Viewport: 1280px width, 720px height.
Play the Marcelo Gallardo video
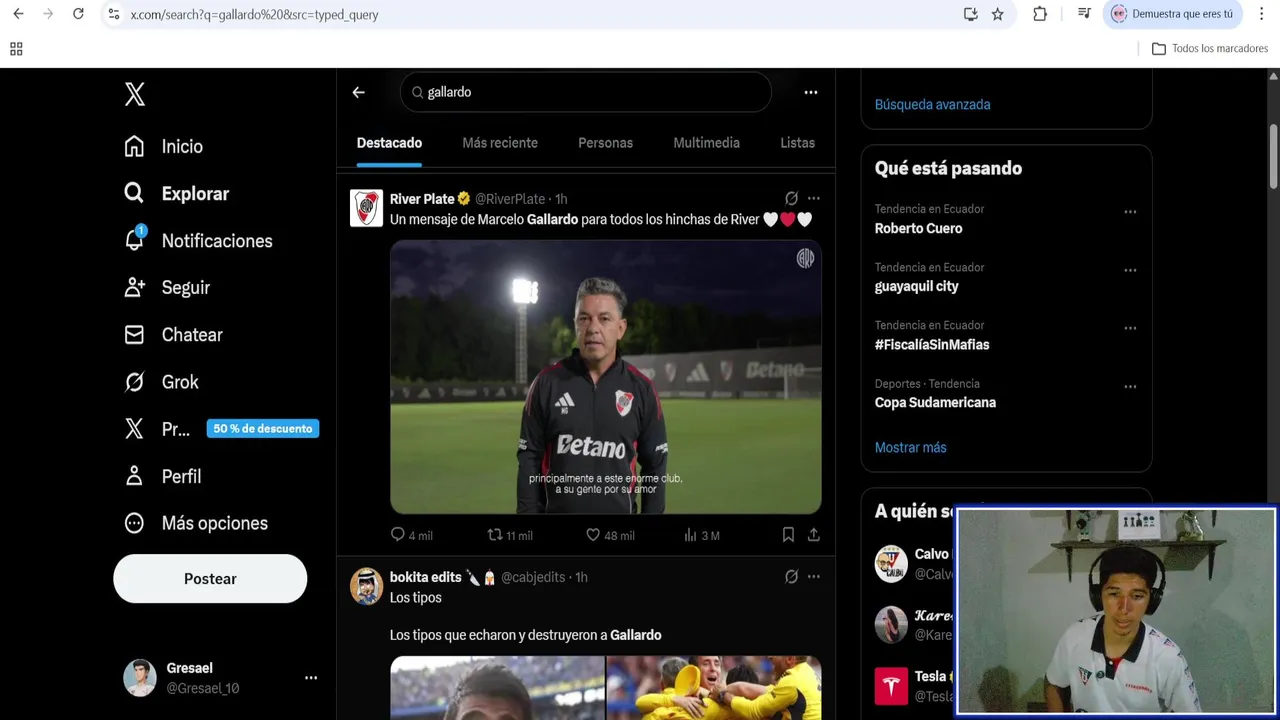point(605,377)
